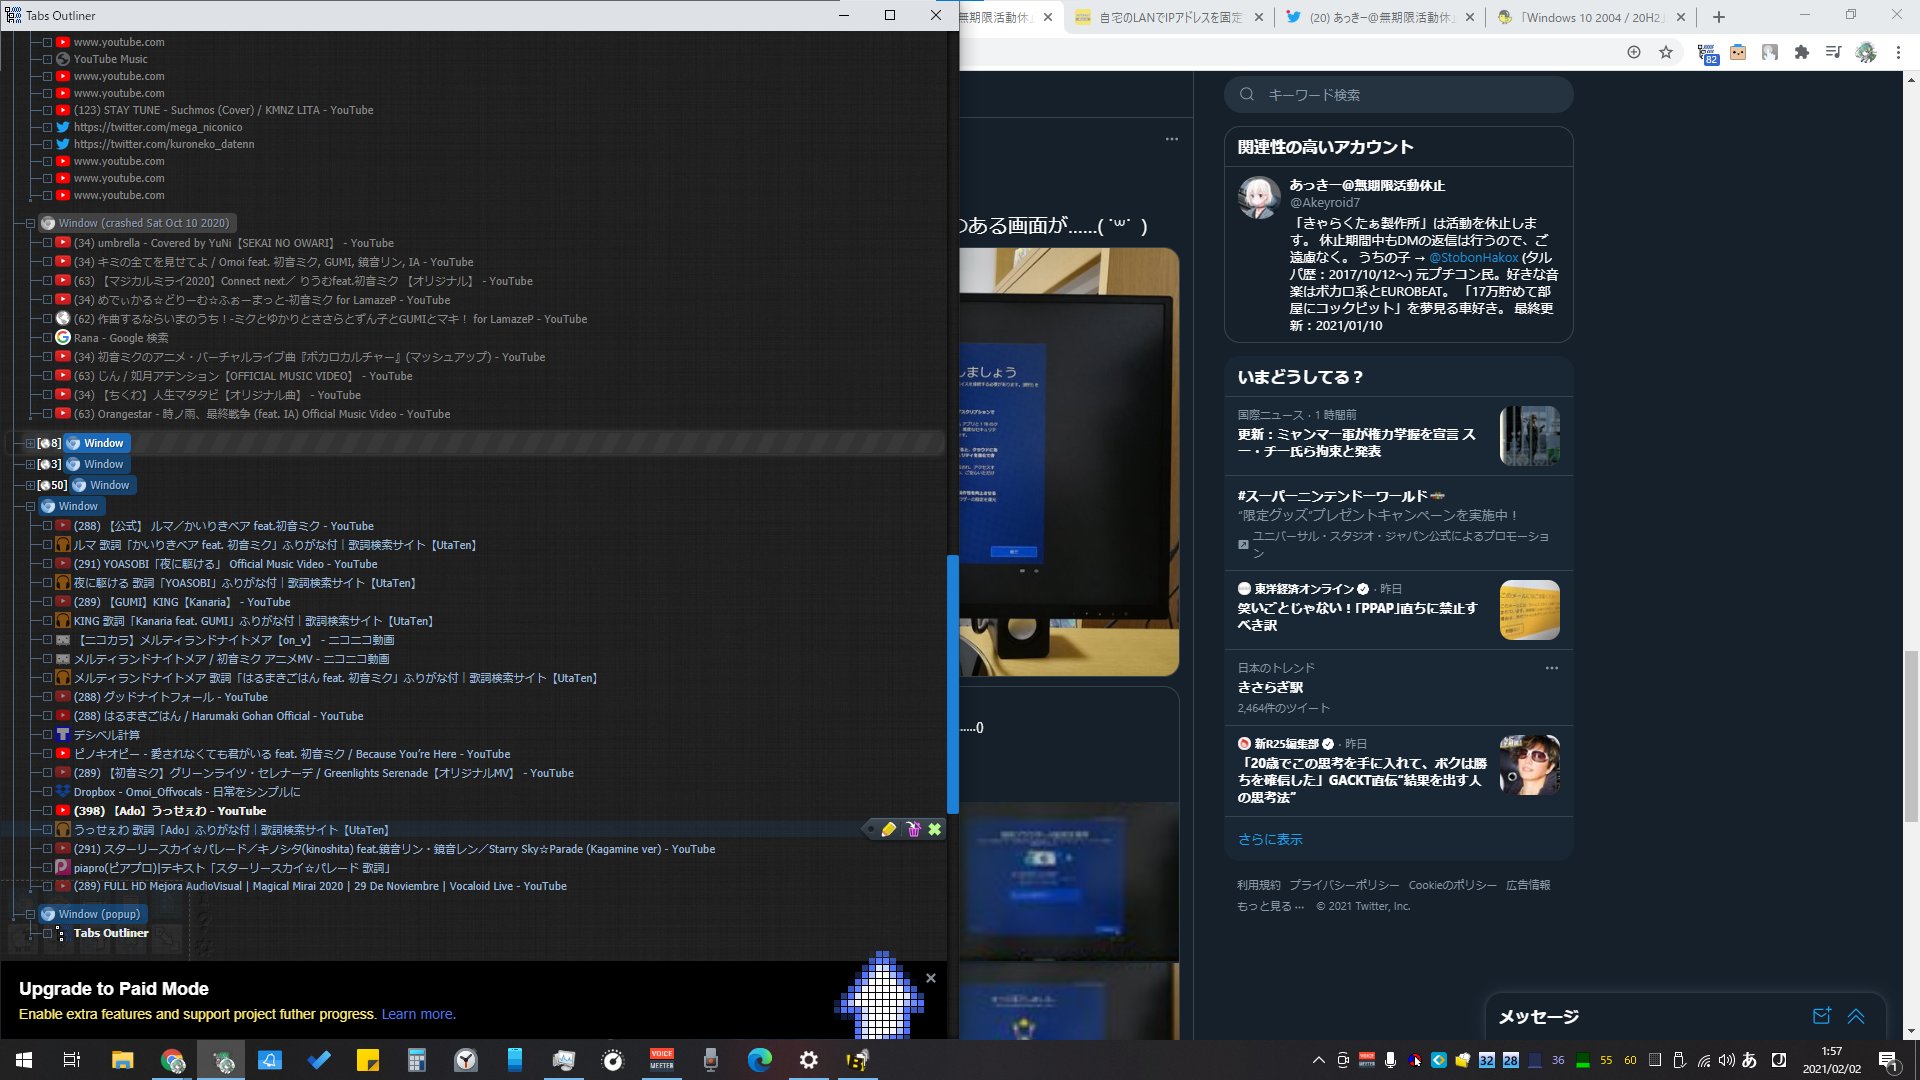Open the monitor photo in the tweet
This screenshot has width=1920, height=1080.
click(x=1069, y=462)
